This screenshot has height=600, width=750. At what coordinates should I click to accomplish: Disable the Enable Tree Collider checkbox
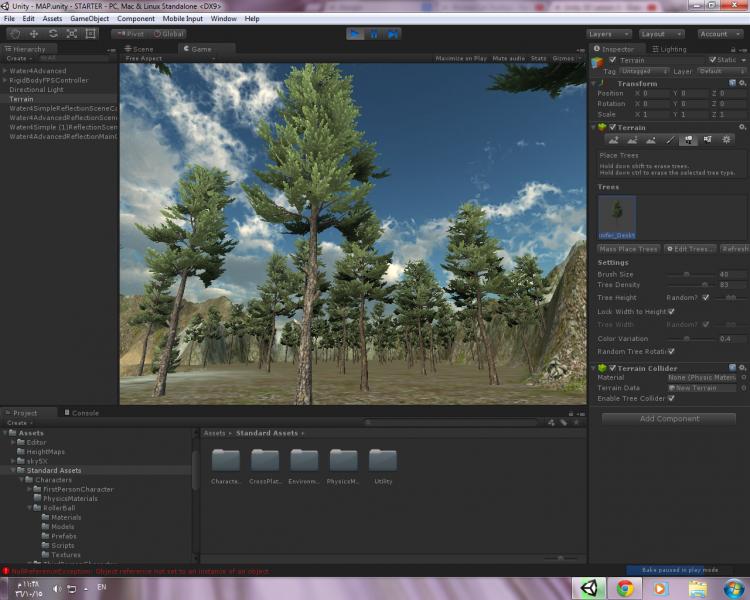tap(671, 398)
